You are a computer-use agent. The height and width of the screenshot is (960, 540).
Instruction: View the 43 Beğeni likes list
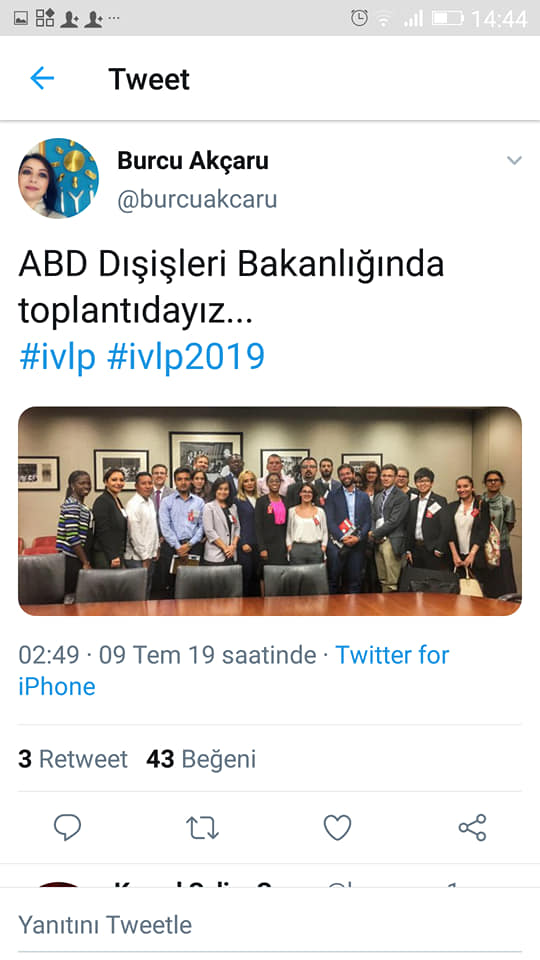(201, 759)
